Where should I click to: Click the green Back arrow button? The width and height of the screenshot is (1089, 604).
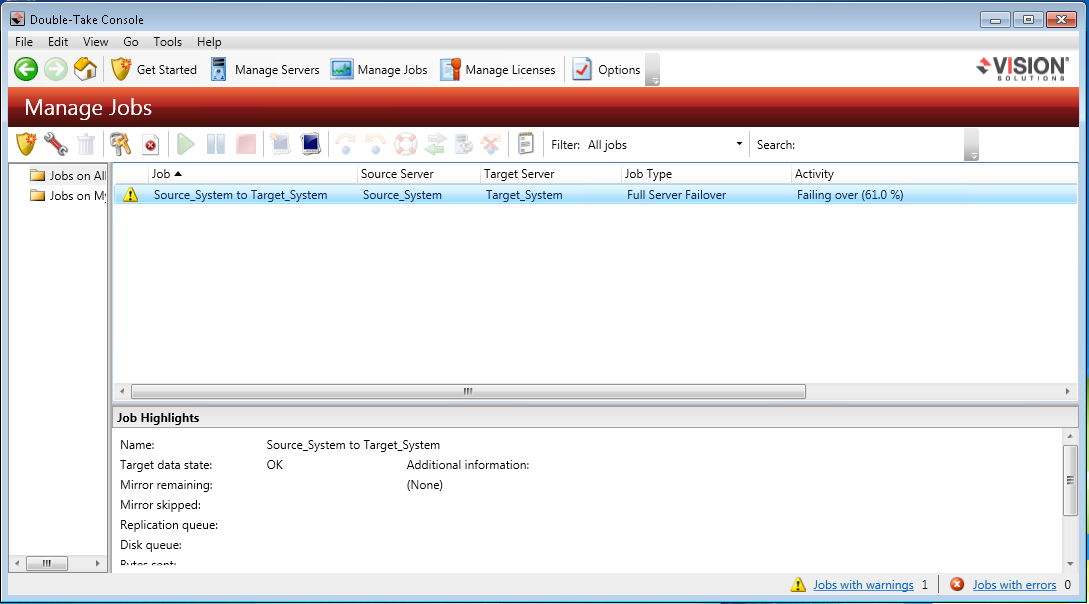(x=25, y=69)
